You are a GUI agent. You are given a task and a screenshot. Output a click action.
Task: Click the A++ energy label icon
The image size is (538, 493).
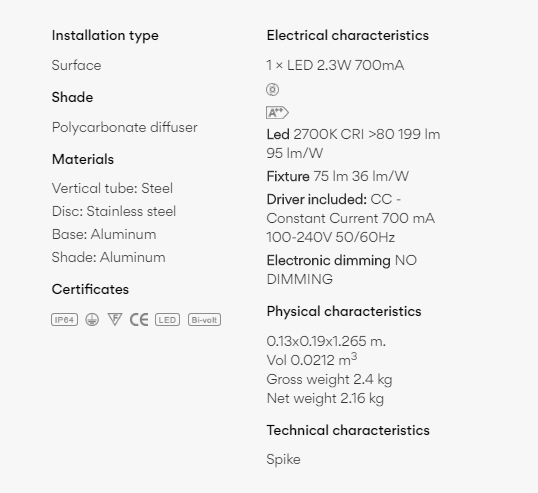277,113
